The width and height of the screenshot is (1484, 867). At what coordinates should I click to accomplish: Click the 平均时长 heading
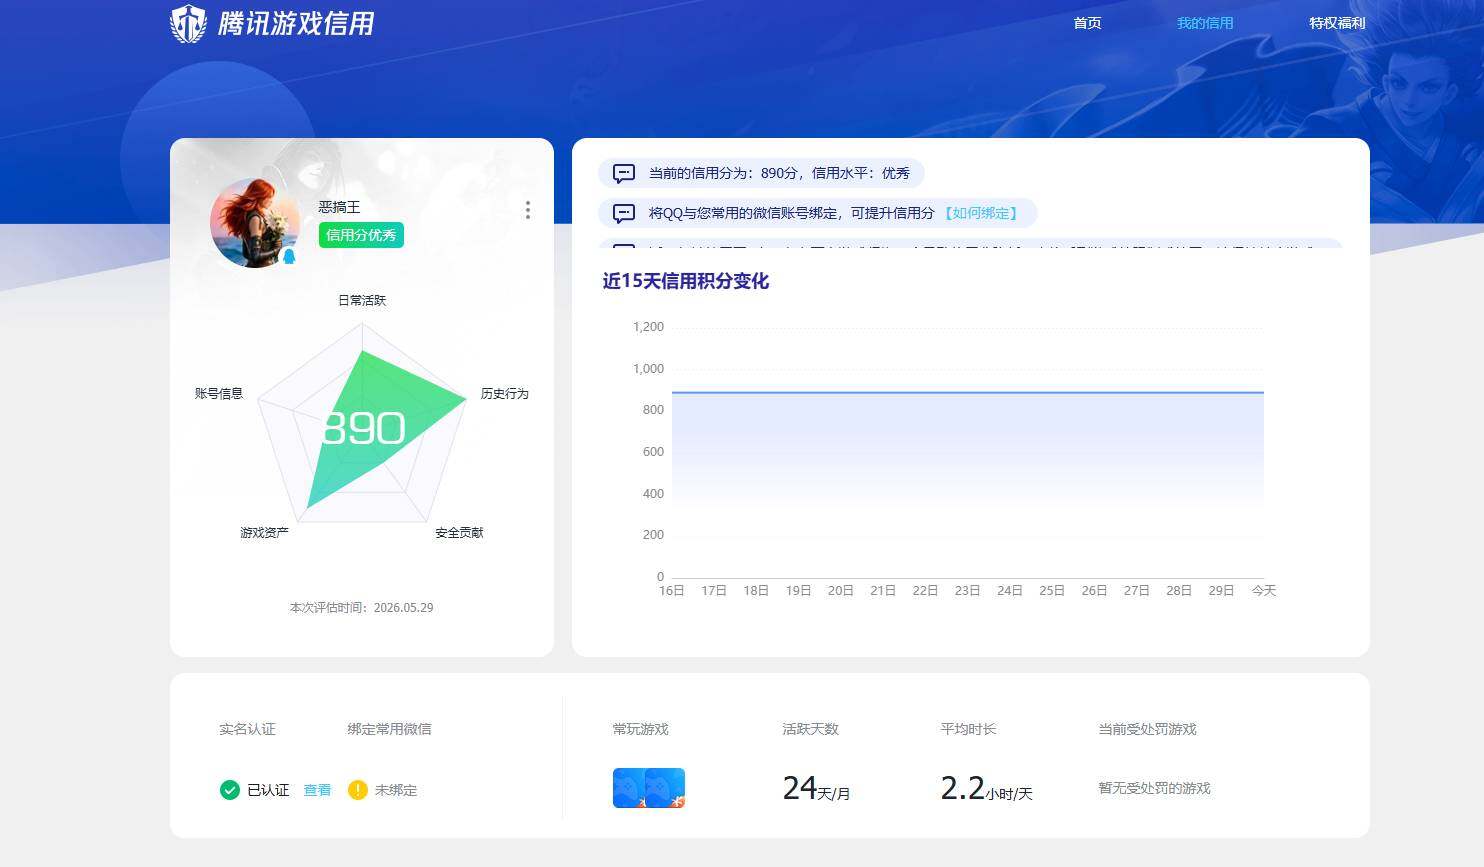pyautogui.click(x=968, y=729)
